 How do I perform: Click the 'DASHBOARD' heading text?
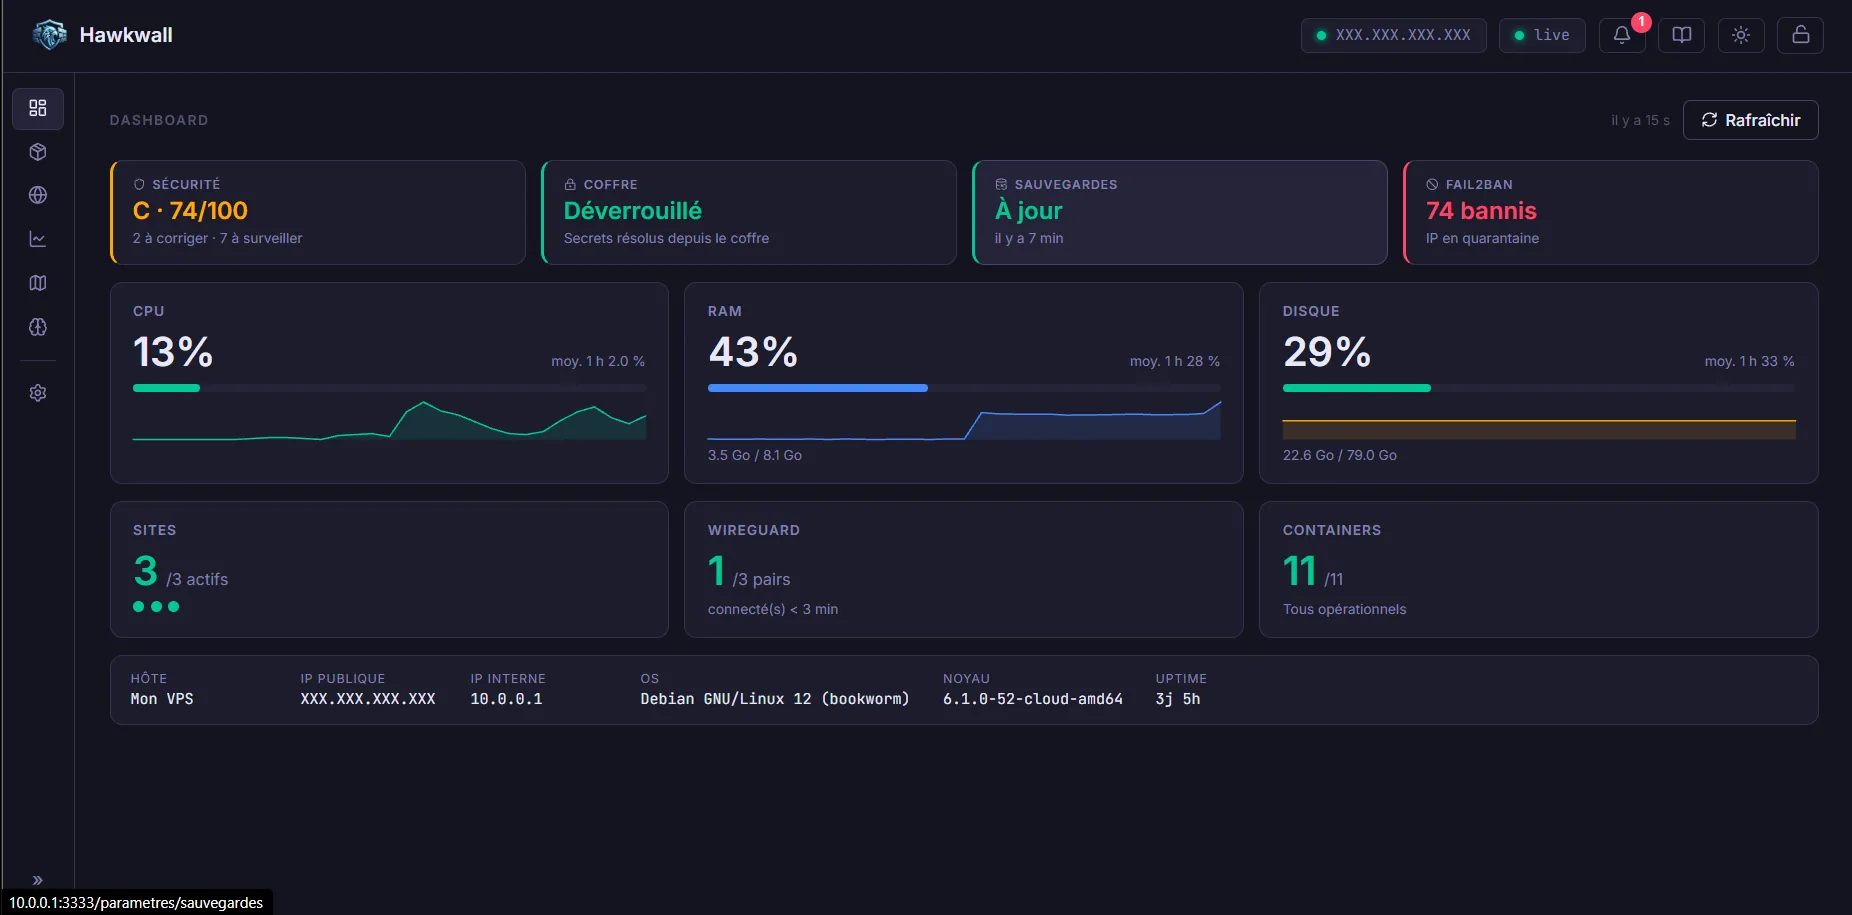pos(159,120)
